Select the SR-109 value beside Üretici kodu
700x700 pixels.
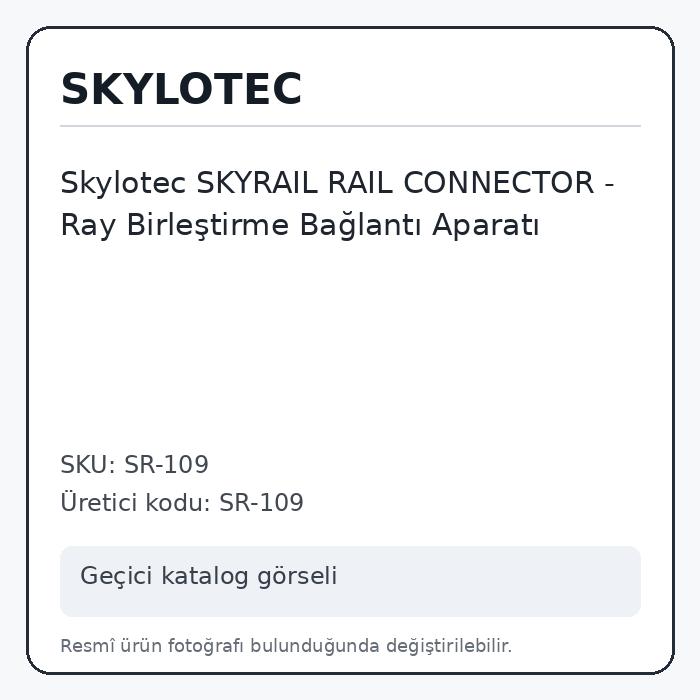point(261,503)
